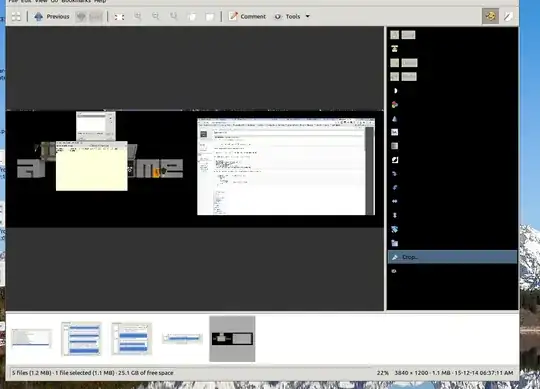
Task: Open the free Rotate tool
Action: (x=395, y=229)
